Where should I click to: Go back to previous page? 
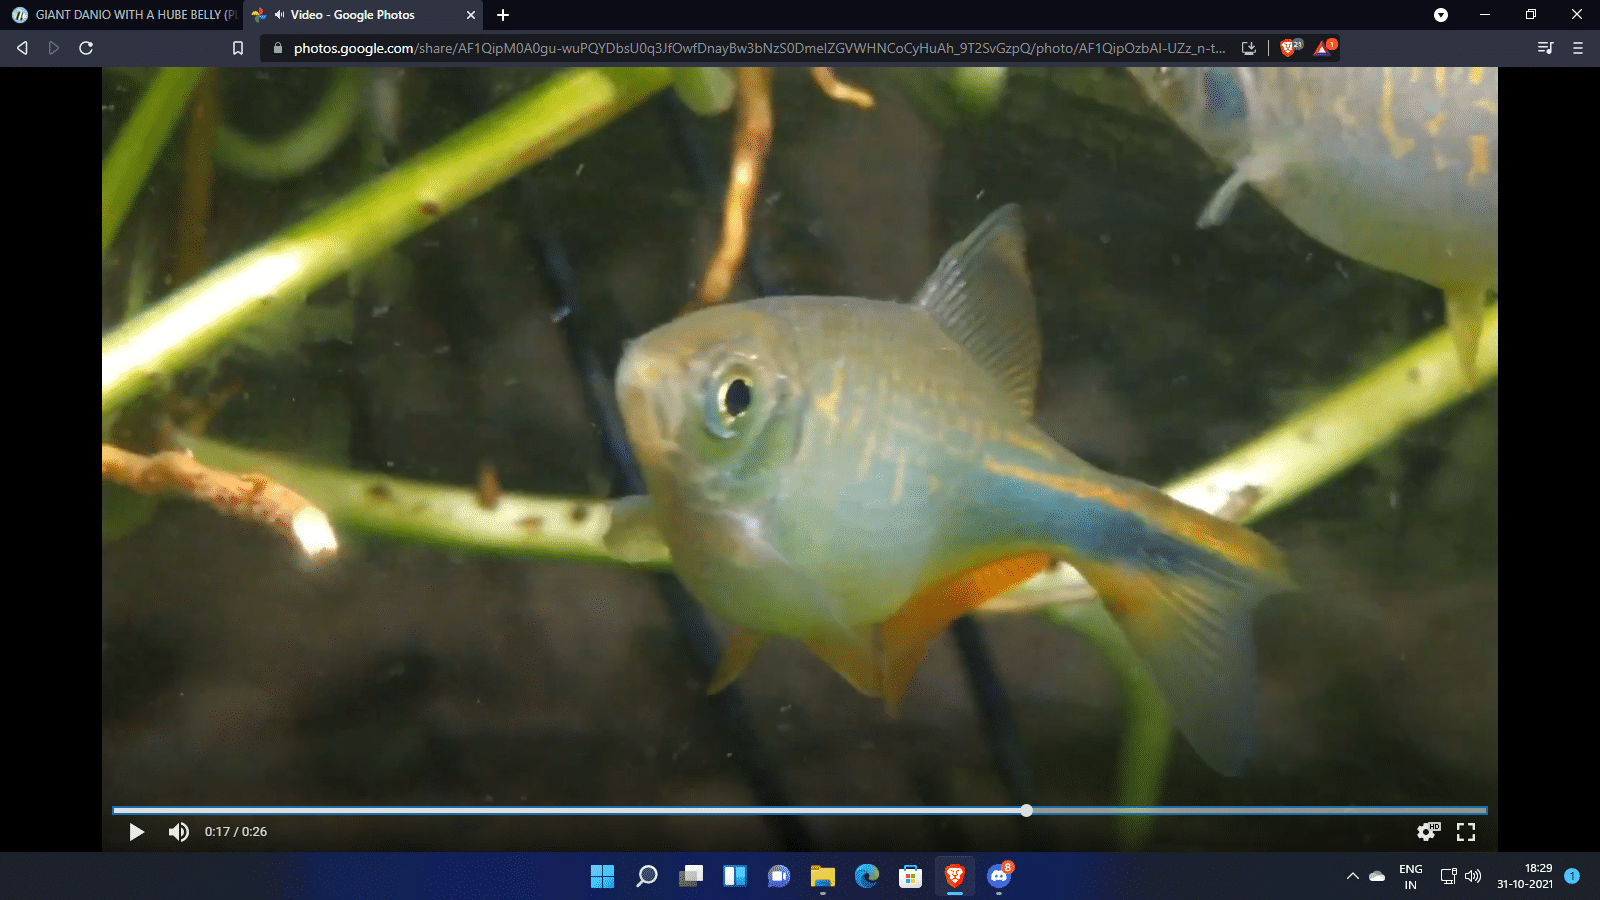22,48
